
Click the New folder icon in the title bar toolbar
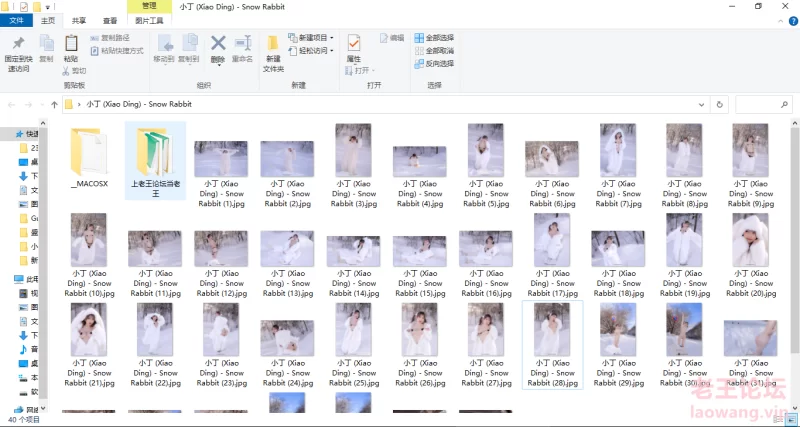click(37, 7)
